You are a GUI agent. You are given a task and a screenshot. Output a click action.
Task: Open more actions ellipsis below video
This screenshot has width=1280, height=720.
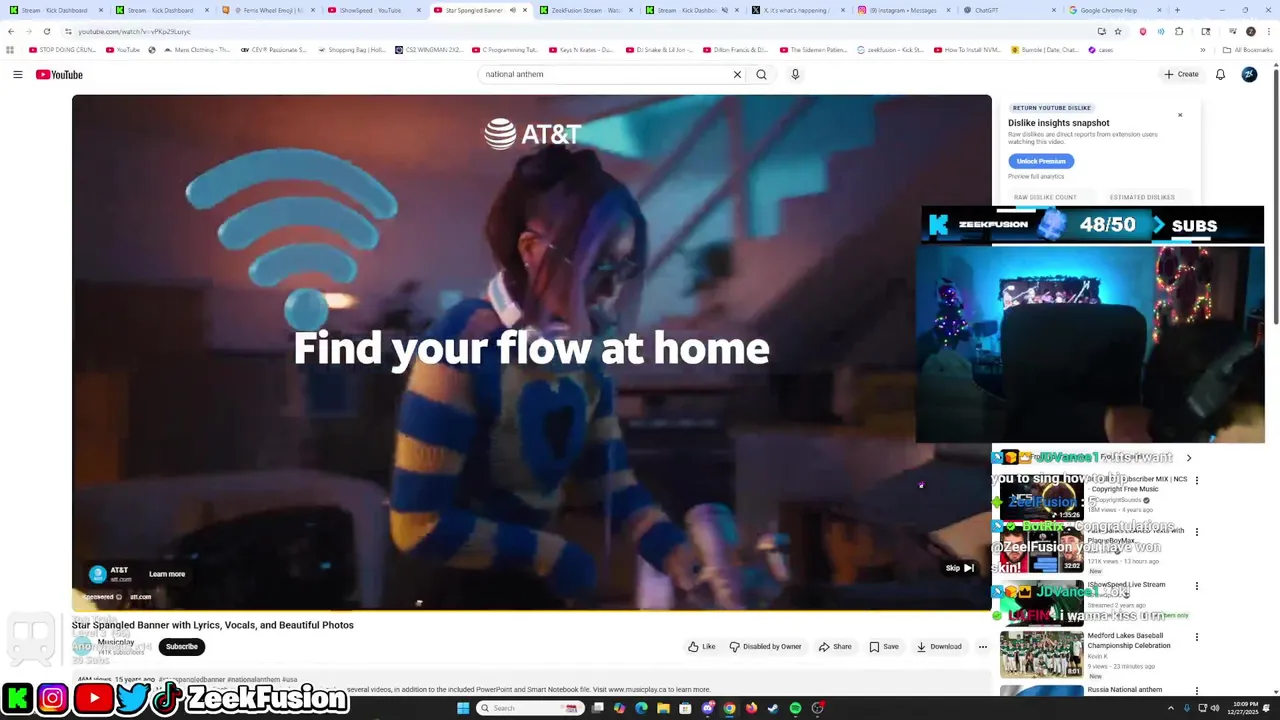point(982,647)
